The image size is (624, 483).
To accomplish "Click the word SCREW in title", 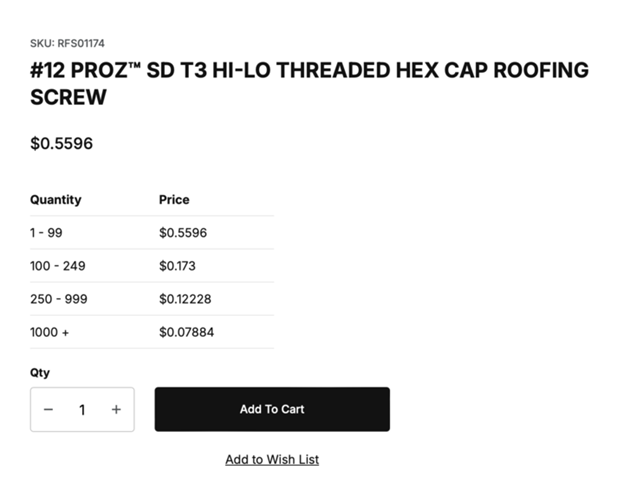I will (68, 97).
